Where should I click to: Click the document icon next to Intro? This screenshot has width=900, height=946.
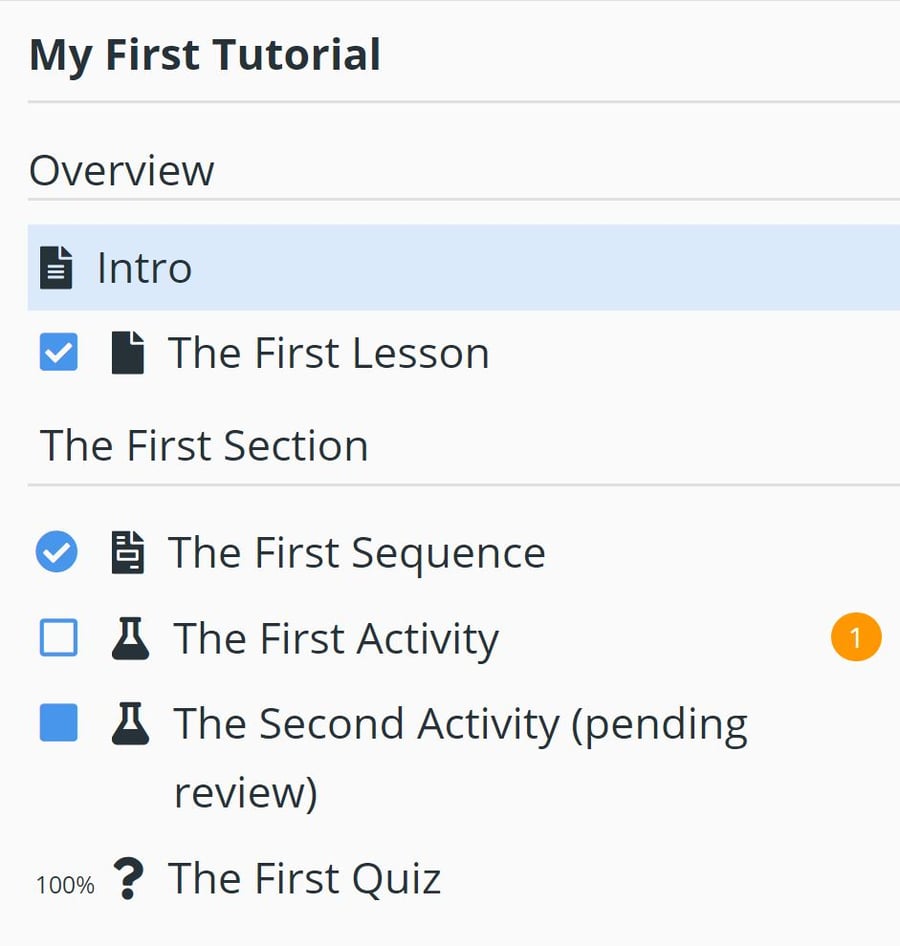click(57, 267)
